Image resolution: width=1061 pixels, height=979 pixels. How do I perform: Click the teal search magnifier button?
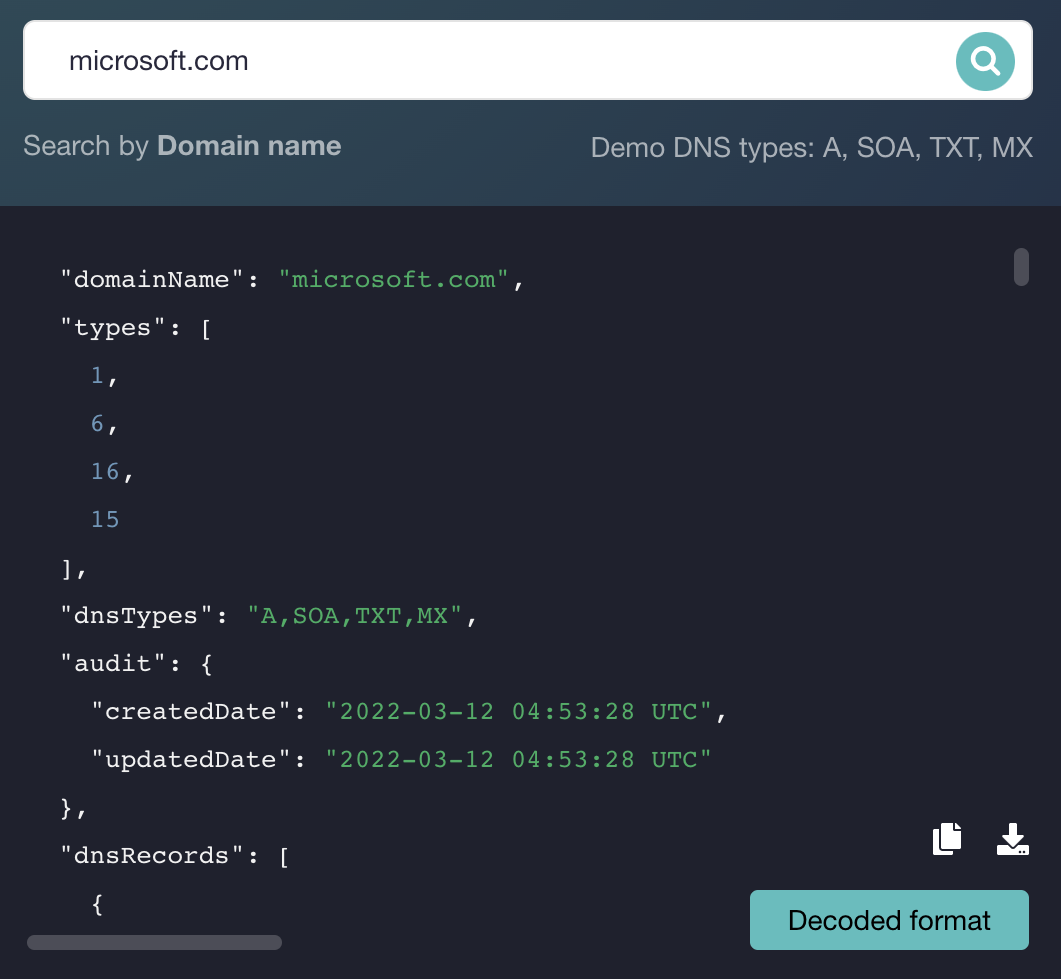point(985,61)
